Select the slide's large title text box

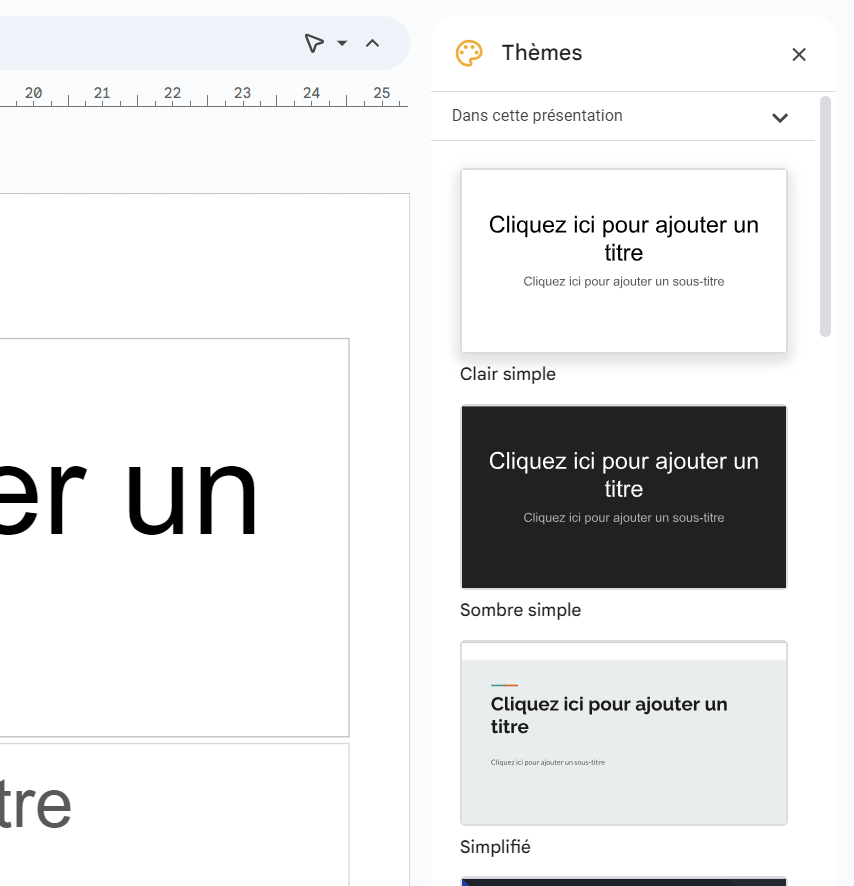pyautogui.click(x=173, y=537)
